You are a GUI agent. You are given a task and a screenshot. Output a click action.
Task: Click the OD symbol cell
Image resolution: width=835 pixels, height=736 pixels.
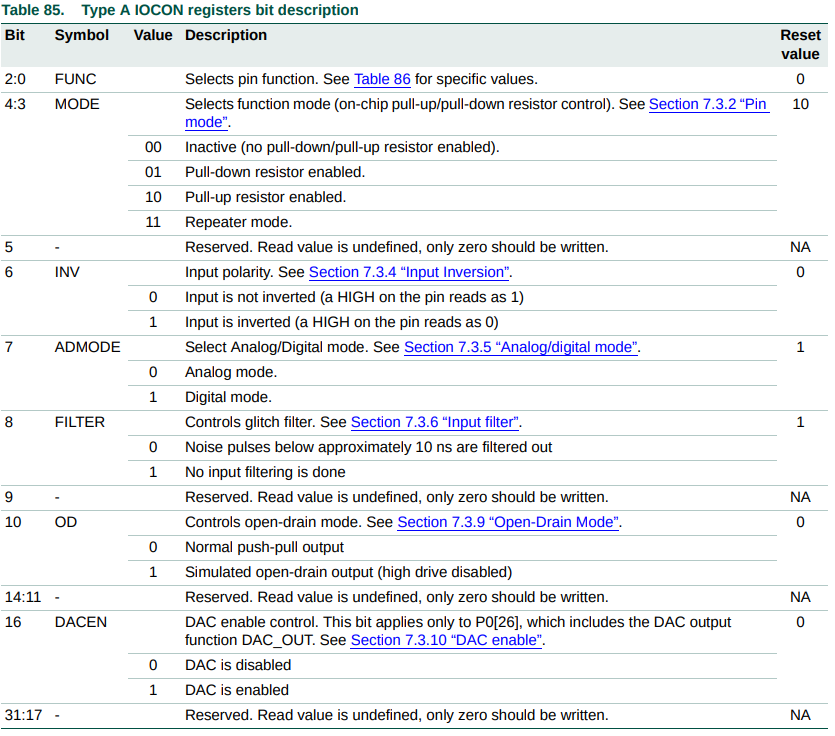(66, 522)
